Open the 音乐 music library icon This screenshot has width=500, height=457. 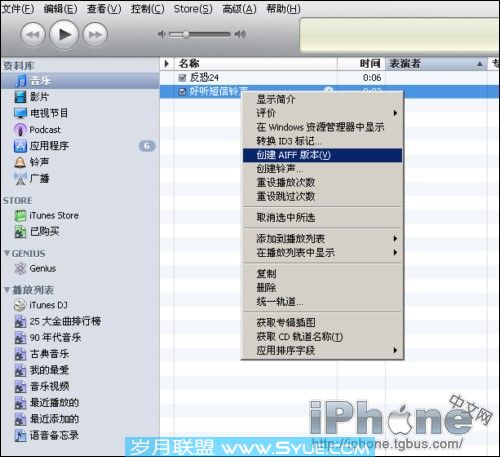click(21, 81)
